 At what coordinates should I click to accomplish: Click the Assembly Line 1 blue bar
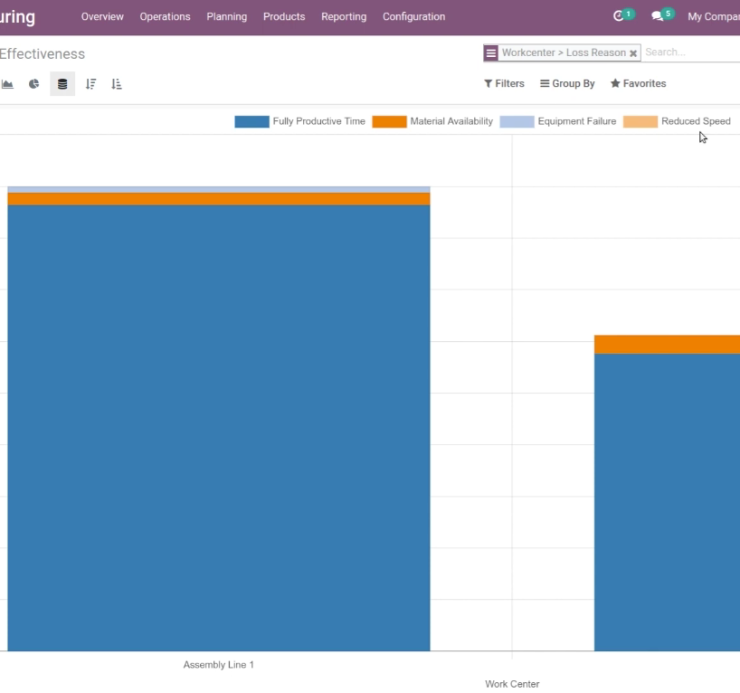(219, 428)
